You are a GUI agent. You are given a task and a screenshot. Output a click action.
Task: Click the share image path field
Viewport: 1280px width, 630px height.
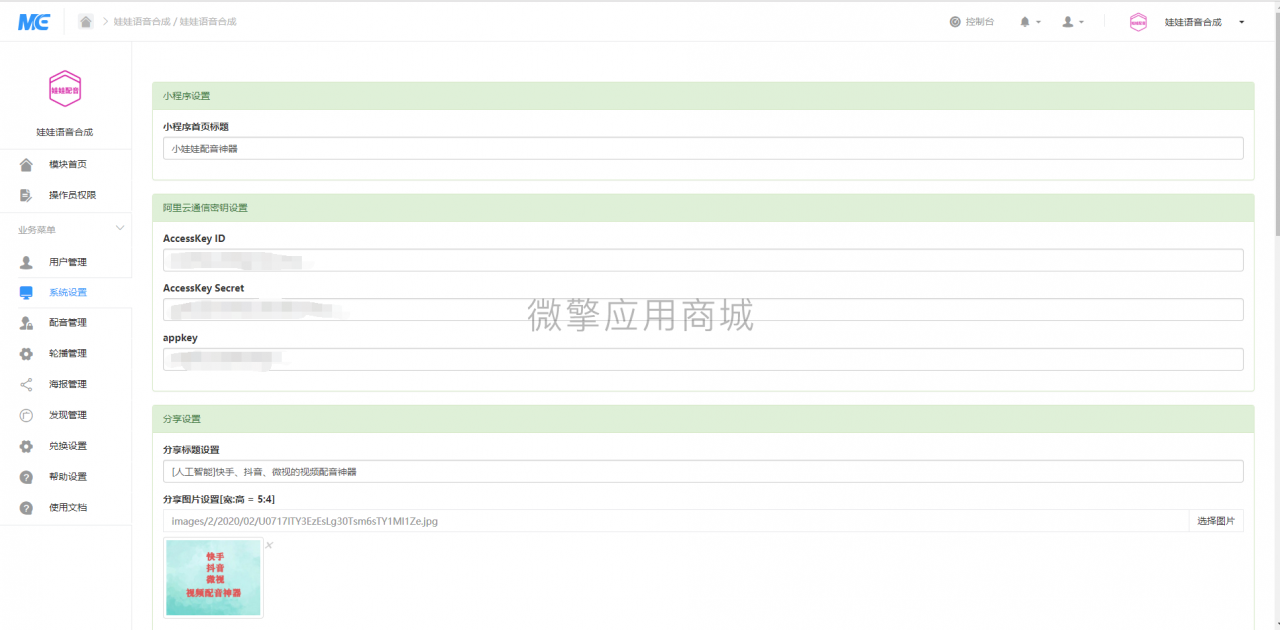(x=676, y=521)
